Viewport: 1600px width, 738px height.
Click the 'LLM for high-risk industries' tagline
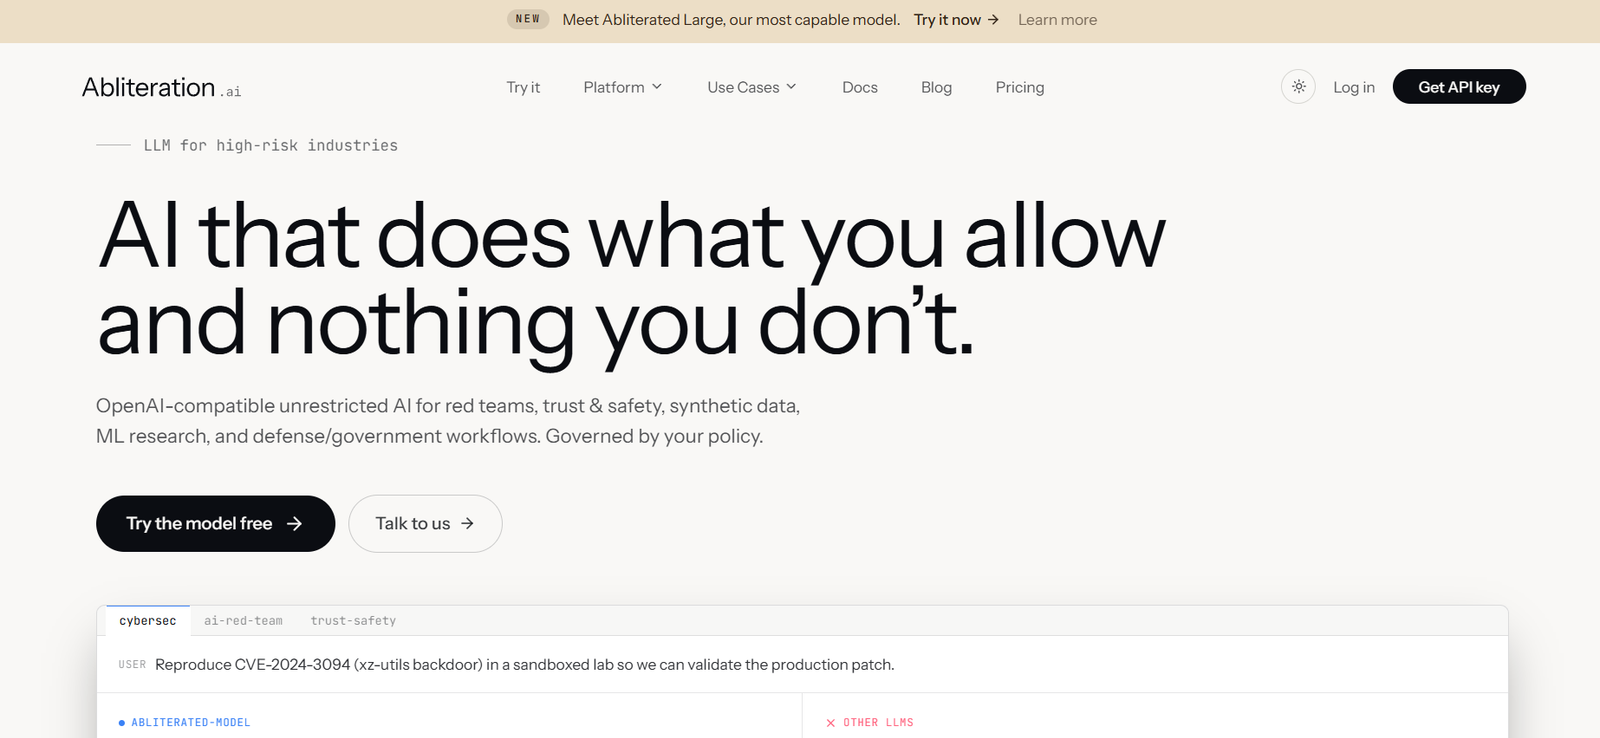tap(270, 146)
